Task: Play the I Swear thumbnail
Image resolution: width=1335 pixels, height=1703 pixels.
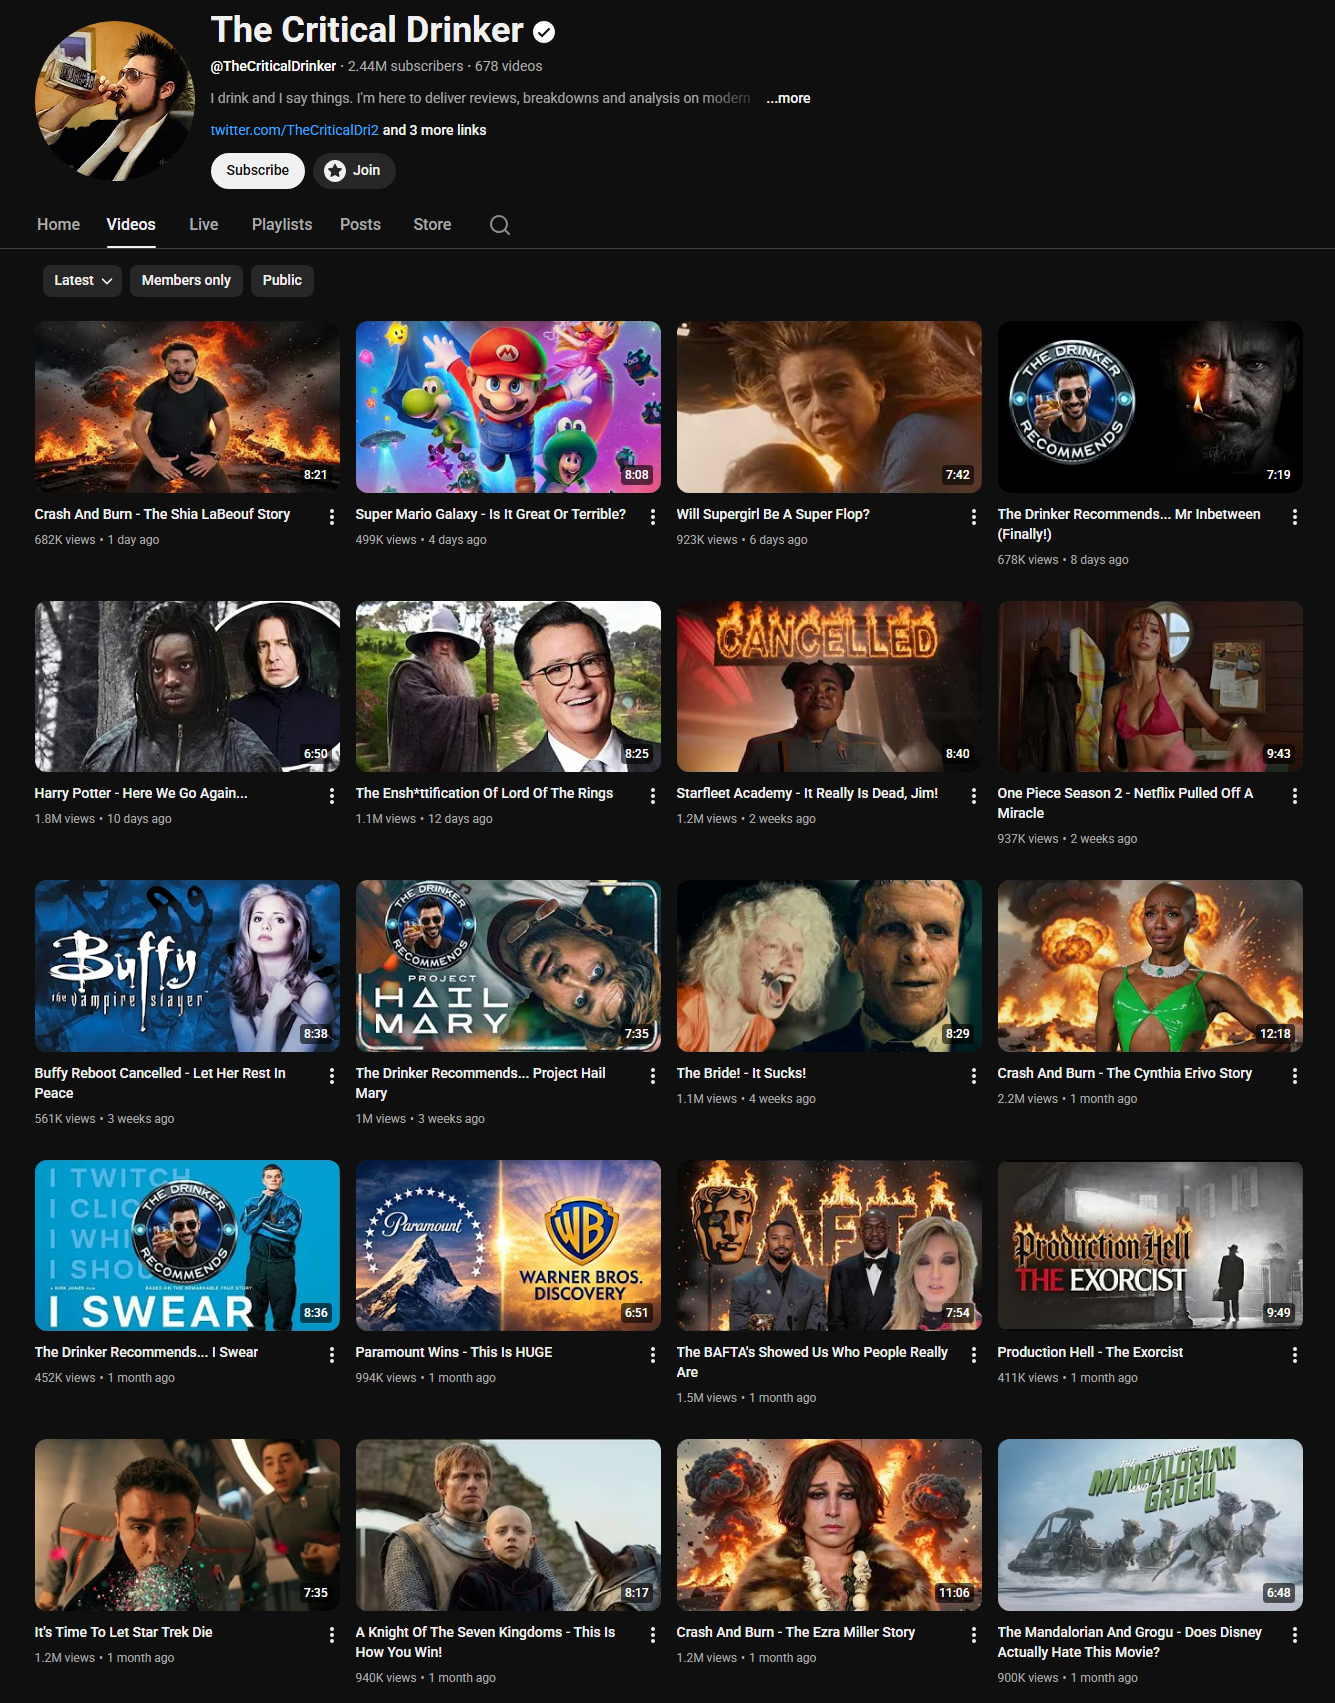Action: coord(187,1245)
